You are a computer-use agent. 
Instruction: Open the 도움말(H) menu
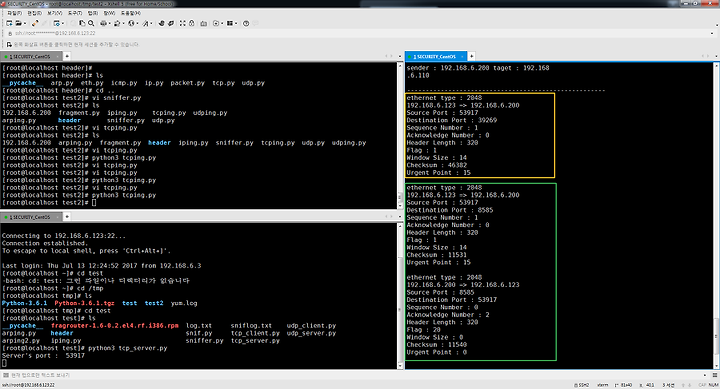pyautogui.click(x=131, y=13)
